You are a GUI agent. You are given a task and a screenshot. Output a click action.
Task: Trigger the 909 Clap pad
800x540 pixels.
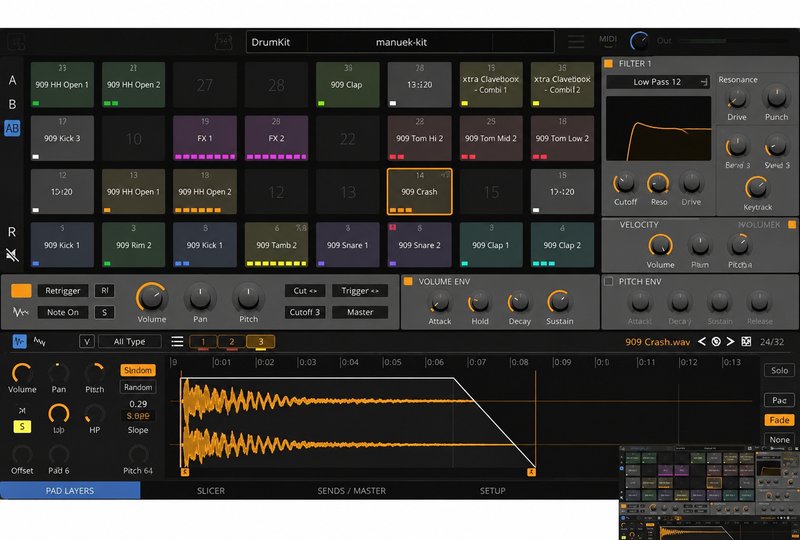(x=347, y=84)
